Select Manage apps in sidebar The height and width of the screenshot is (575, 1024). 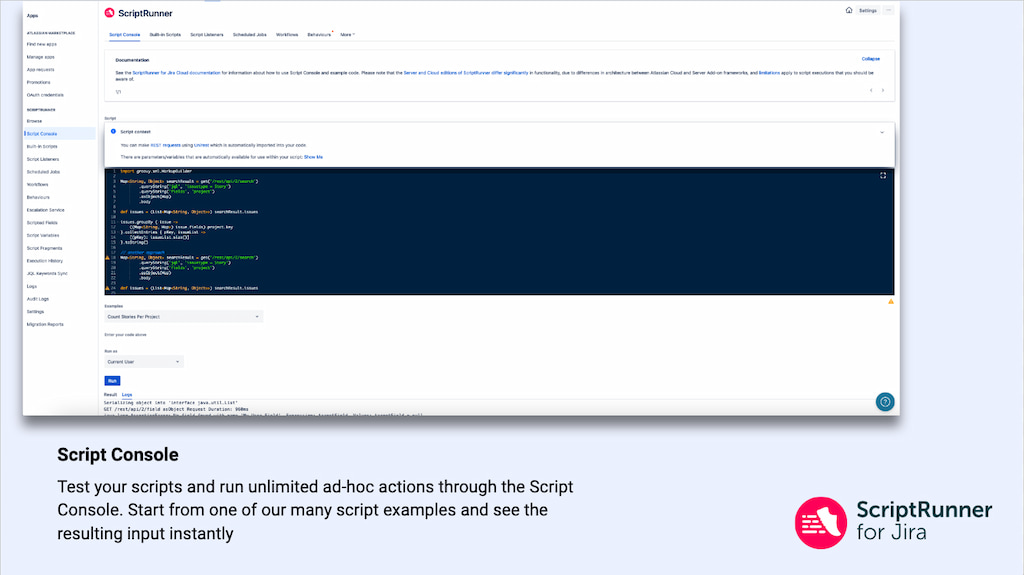[x=40, y=57]
